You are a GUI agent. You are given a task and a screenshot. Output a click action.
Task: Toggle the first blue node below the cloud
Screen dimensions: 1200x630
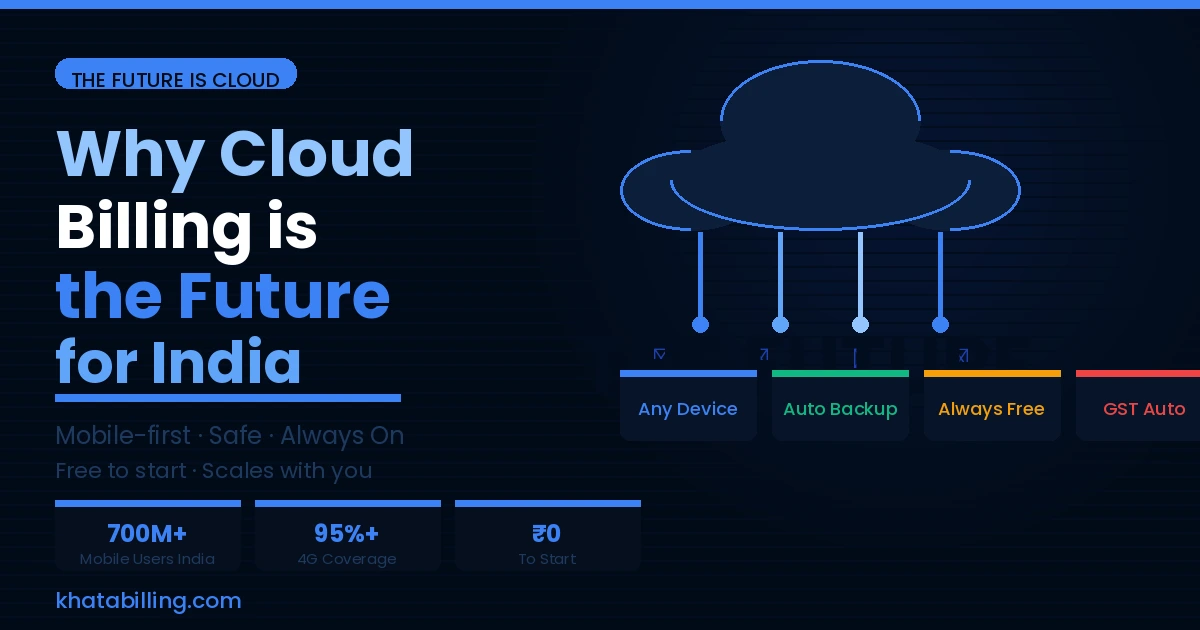tap(700, 324)
